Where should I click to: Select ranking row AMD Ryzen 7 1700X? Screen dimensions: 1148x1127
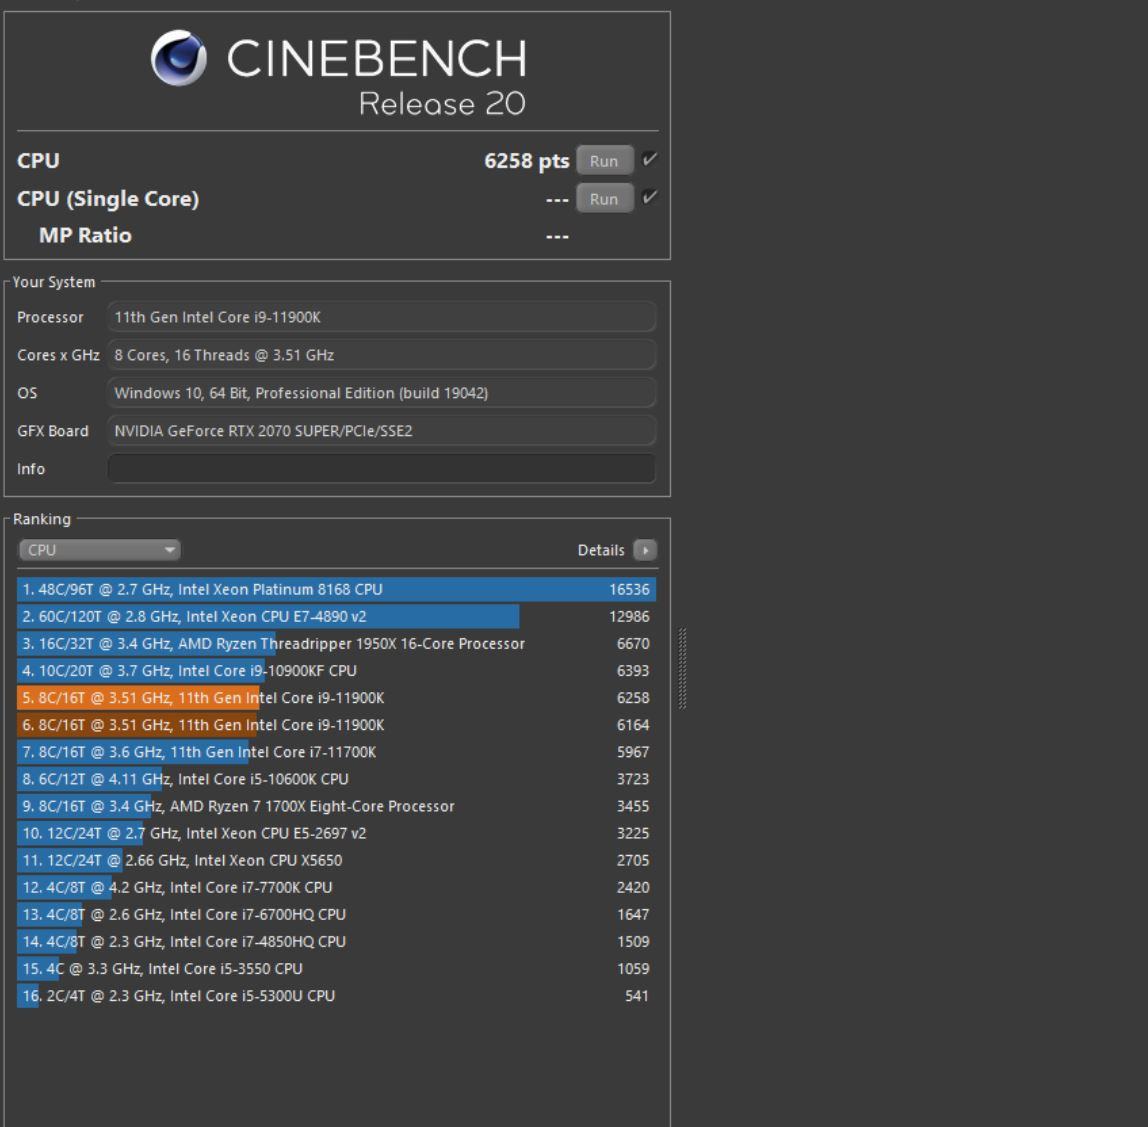[337, 806]
